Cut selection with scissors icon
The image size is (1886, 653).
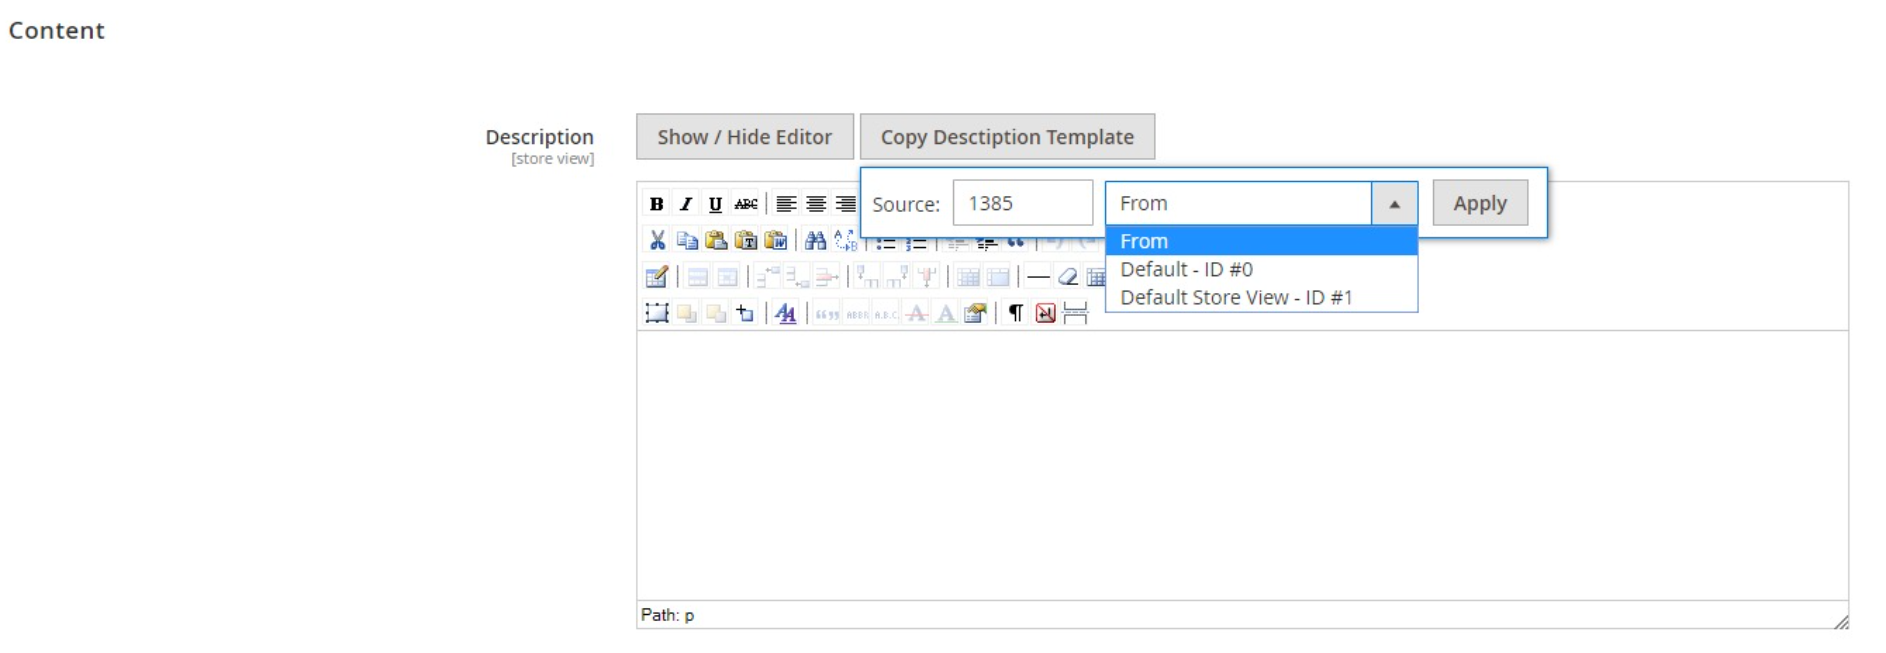657,240
